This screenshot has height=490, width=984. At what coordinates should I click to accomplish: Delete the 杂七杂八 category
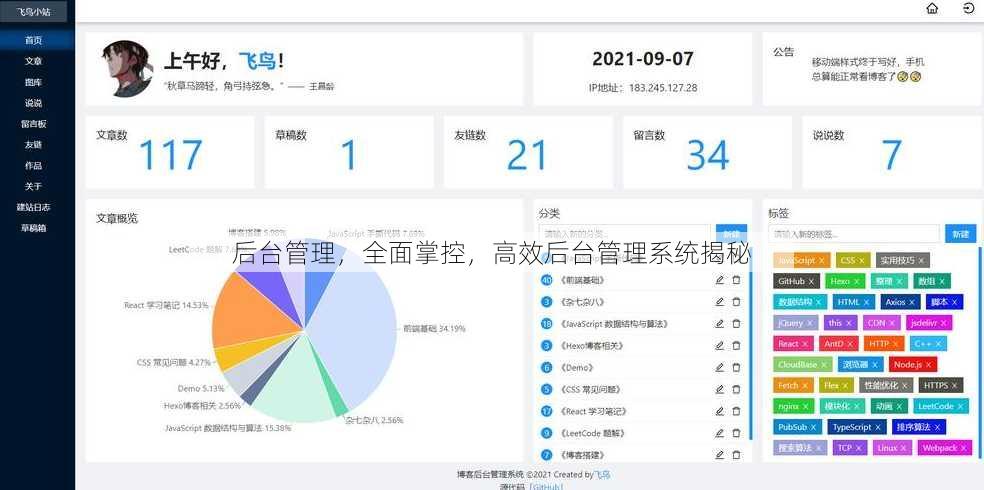[736, 302]
